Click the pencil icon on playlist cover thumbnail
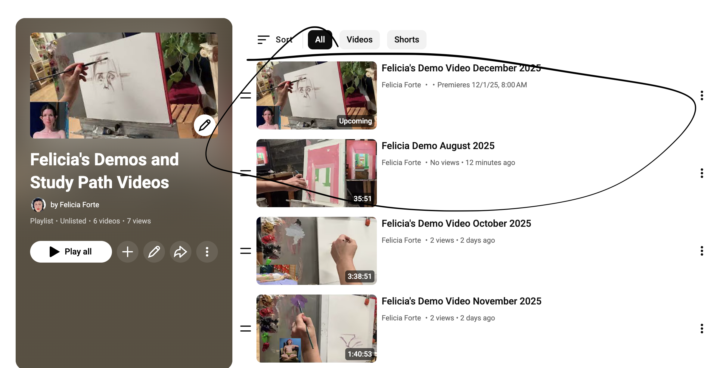This screenshot has width=720, height=368. [204, 125]
